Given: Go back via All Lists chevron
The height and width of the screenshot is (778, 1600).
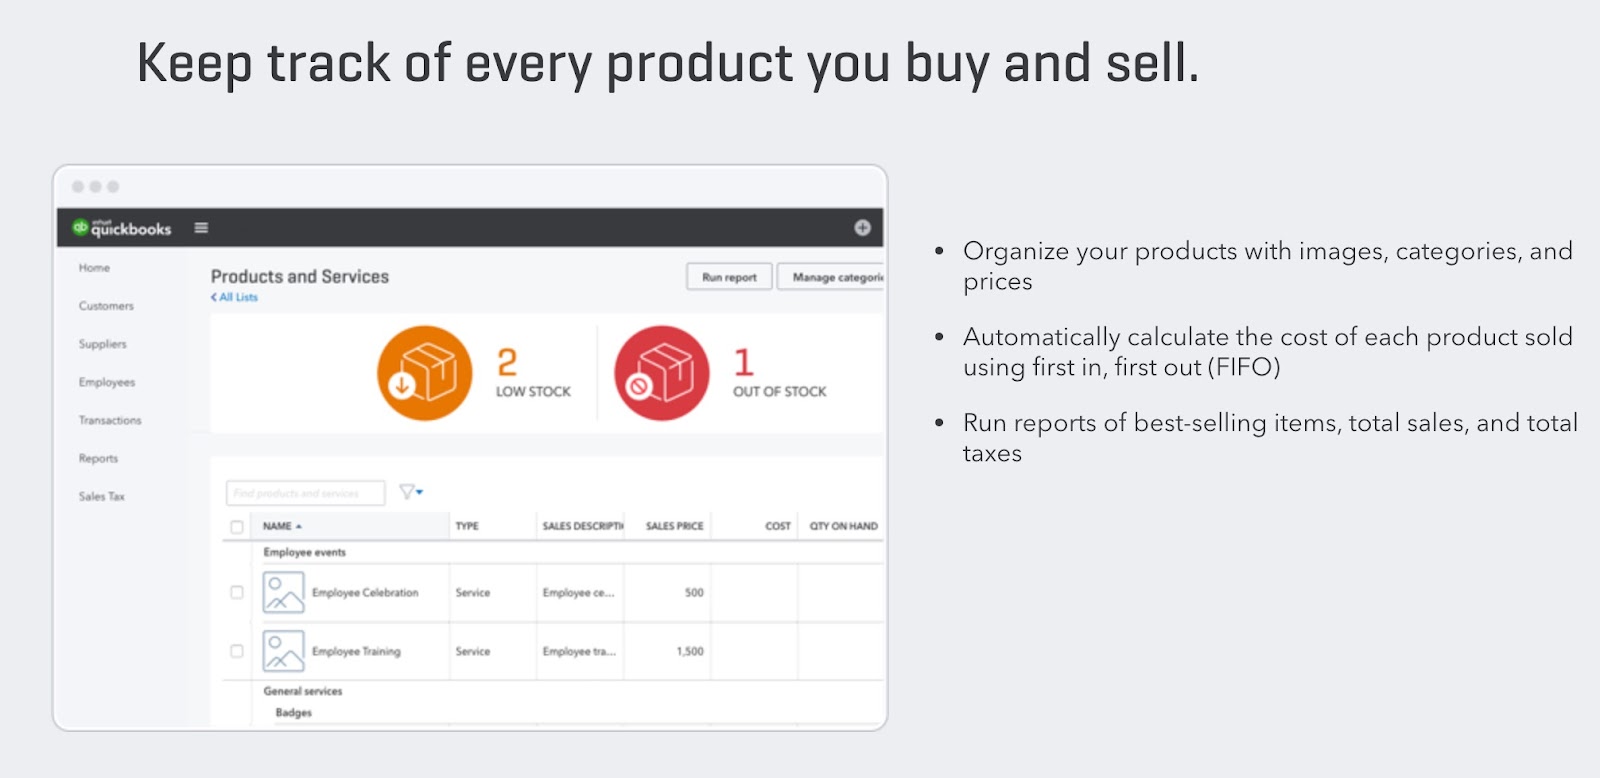Looking at the screenshot, I should [x=214, y=297].
